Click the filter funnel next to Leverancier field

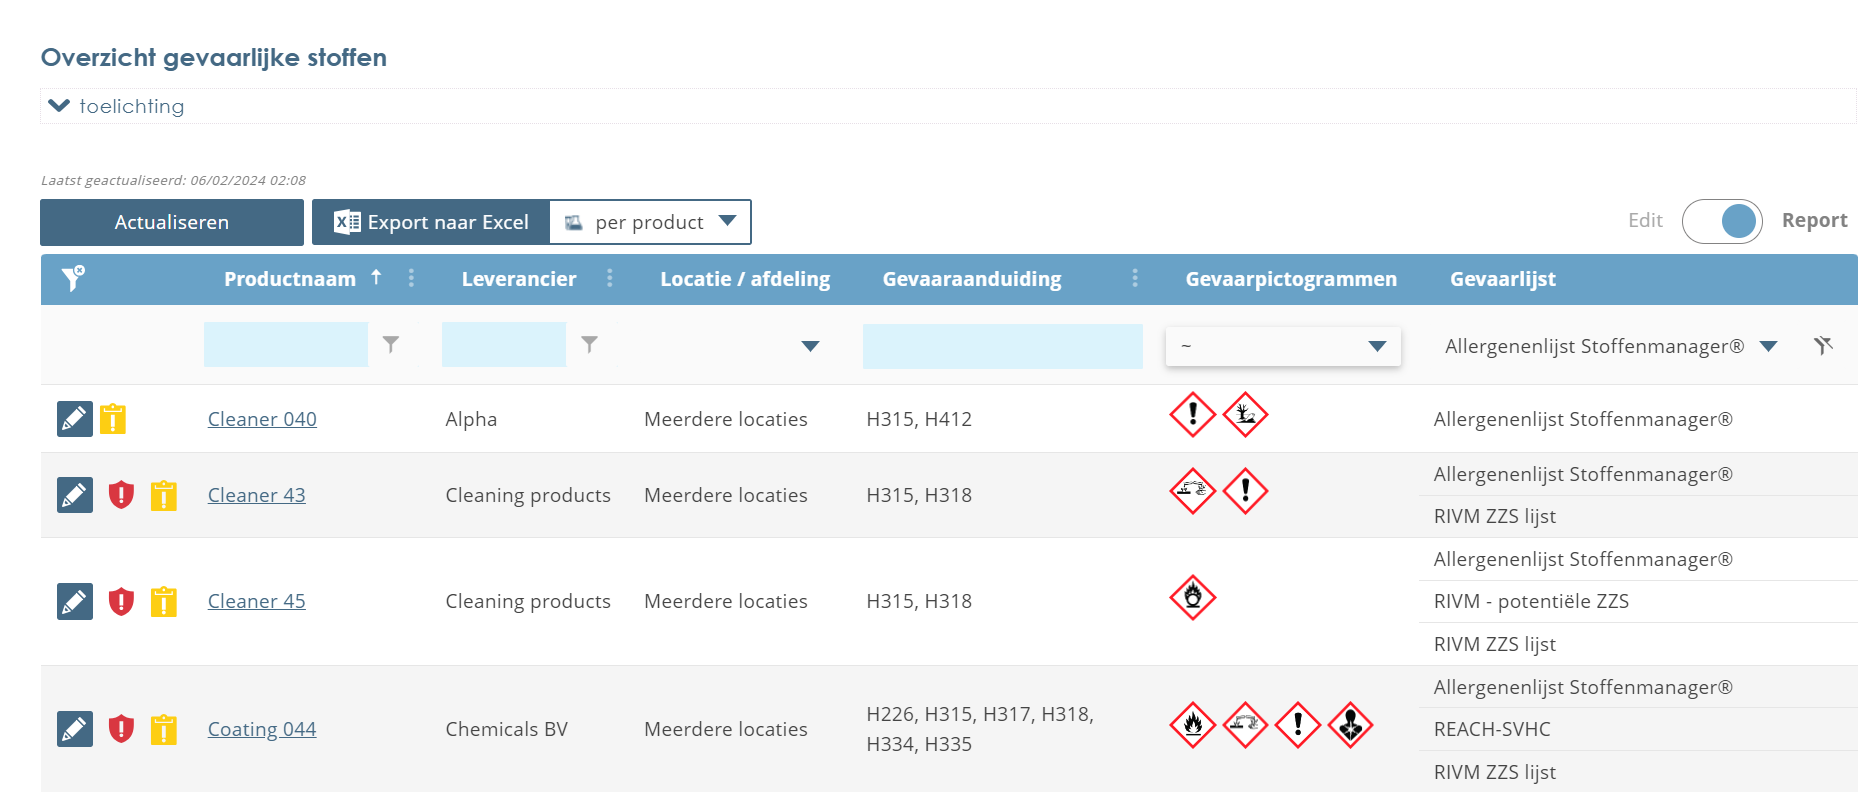[x=590, y=345]
